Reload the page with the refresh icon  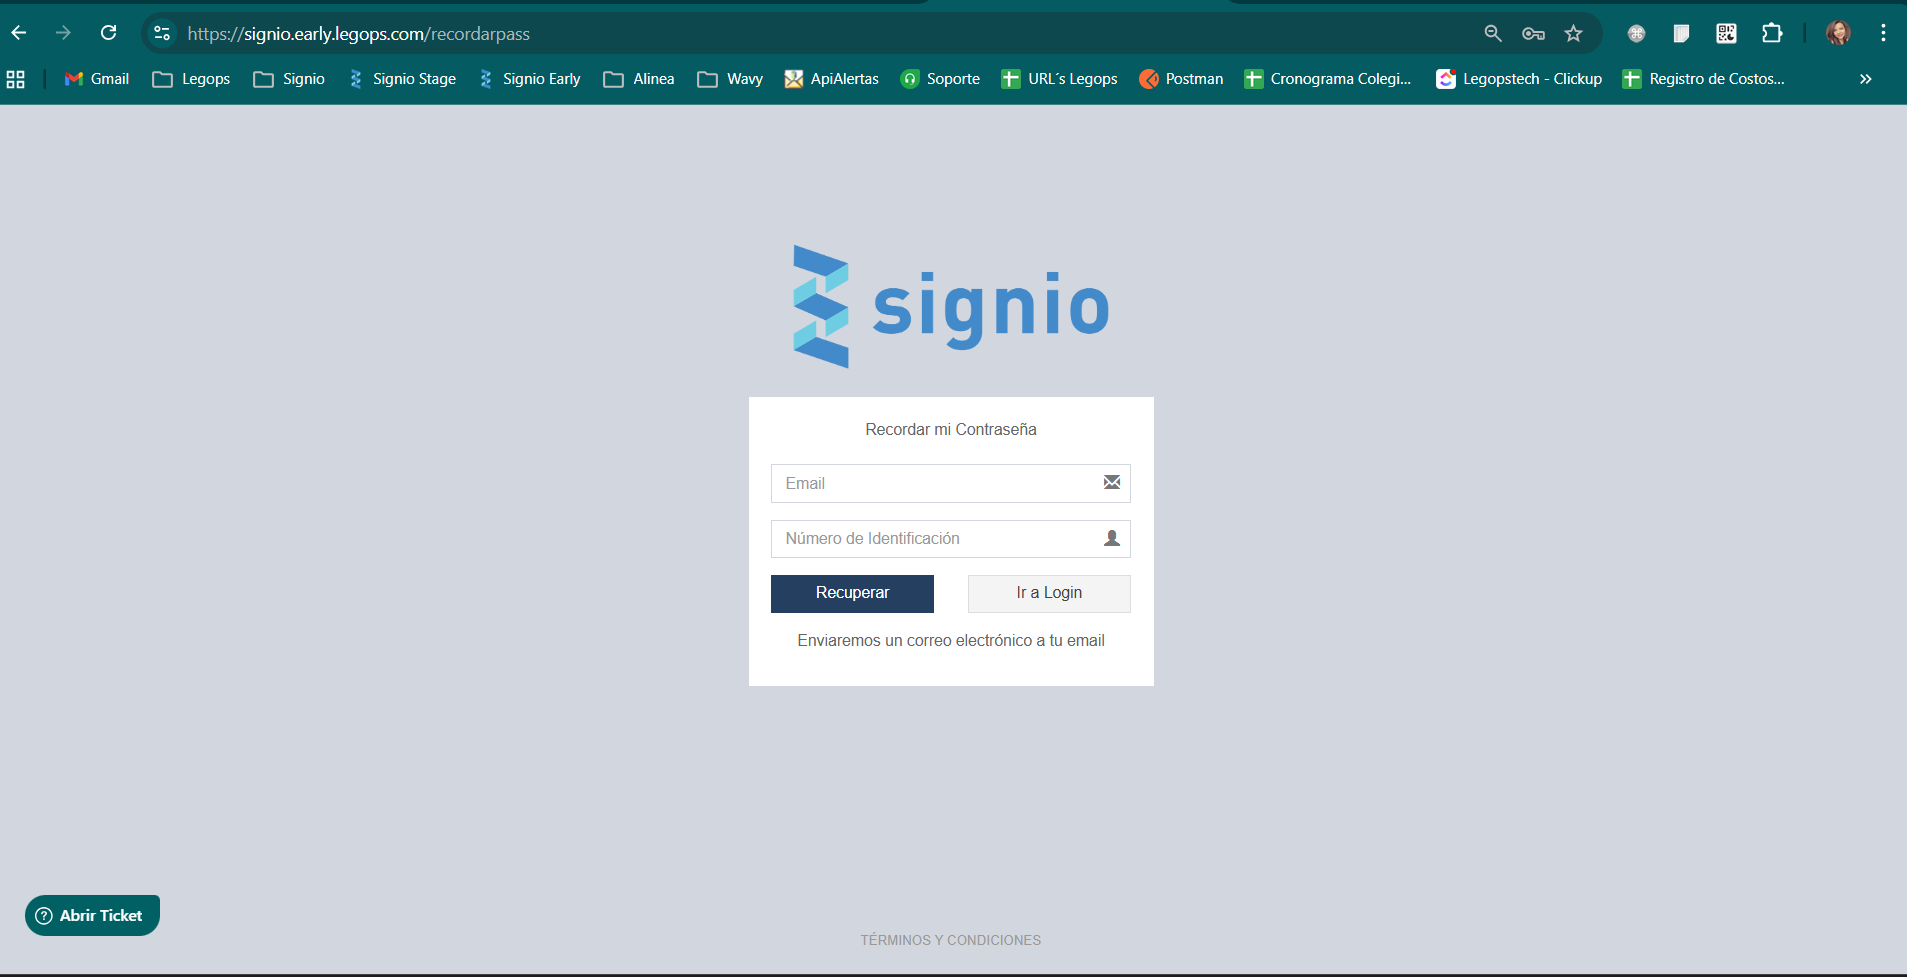108,33
